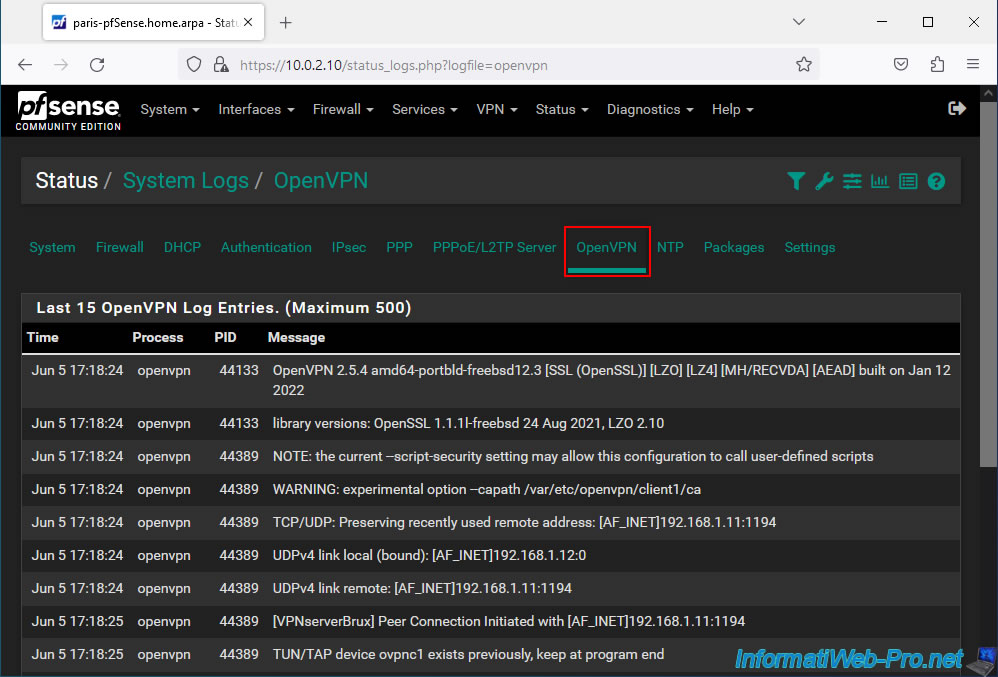List all tabs dropdown chevron
Viewport: 998px width, 677px height.
click(799, 22)
